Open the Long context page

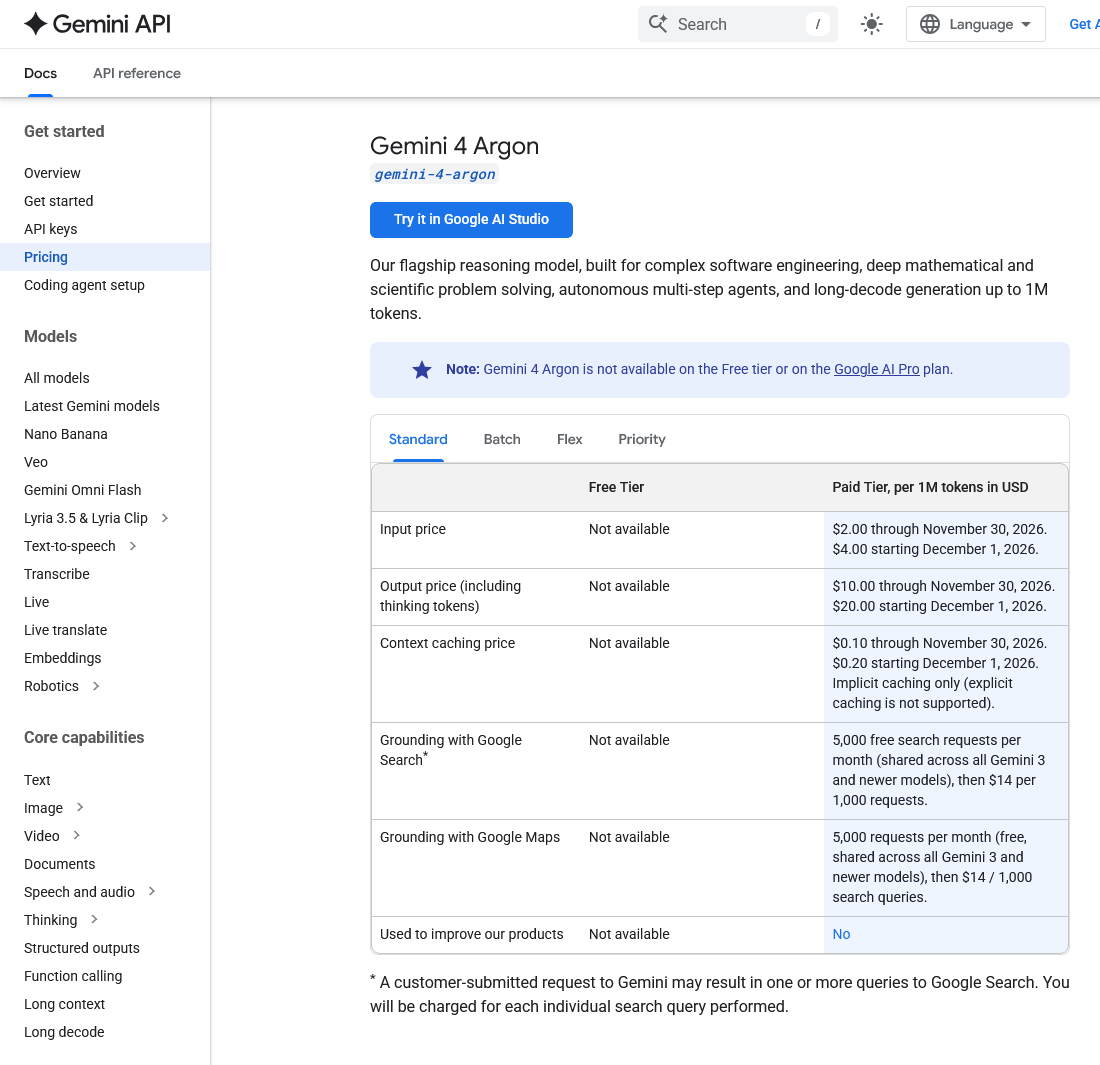[65, 1004]
